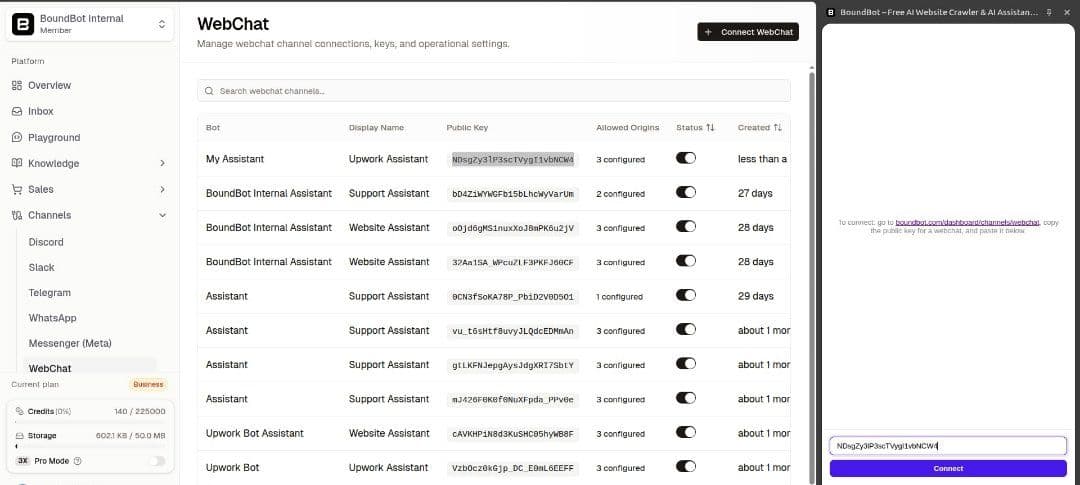Click the Channels icon in the sidebar

17,215
